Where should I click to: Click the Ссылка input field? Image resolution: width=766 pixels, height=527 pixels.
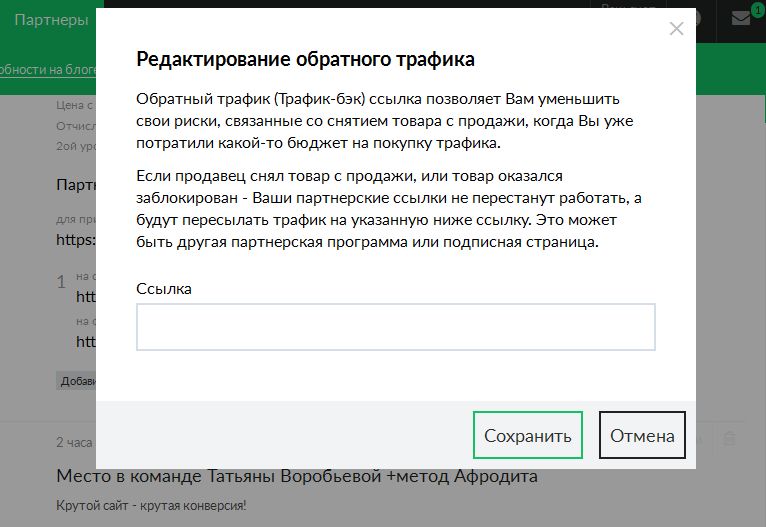[x=395, y=327]
